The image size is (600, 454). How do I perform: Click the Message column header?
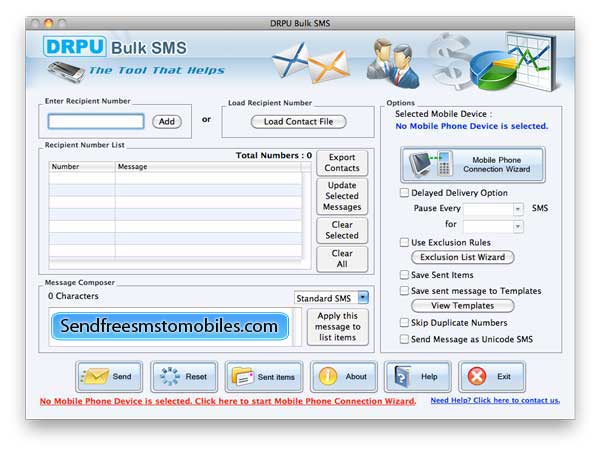pyautogui.click(x=208, y=167)
